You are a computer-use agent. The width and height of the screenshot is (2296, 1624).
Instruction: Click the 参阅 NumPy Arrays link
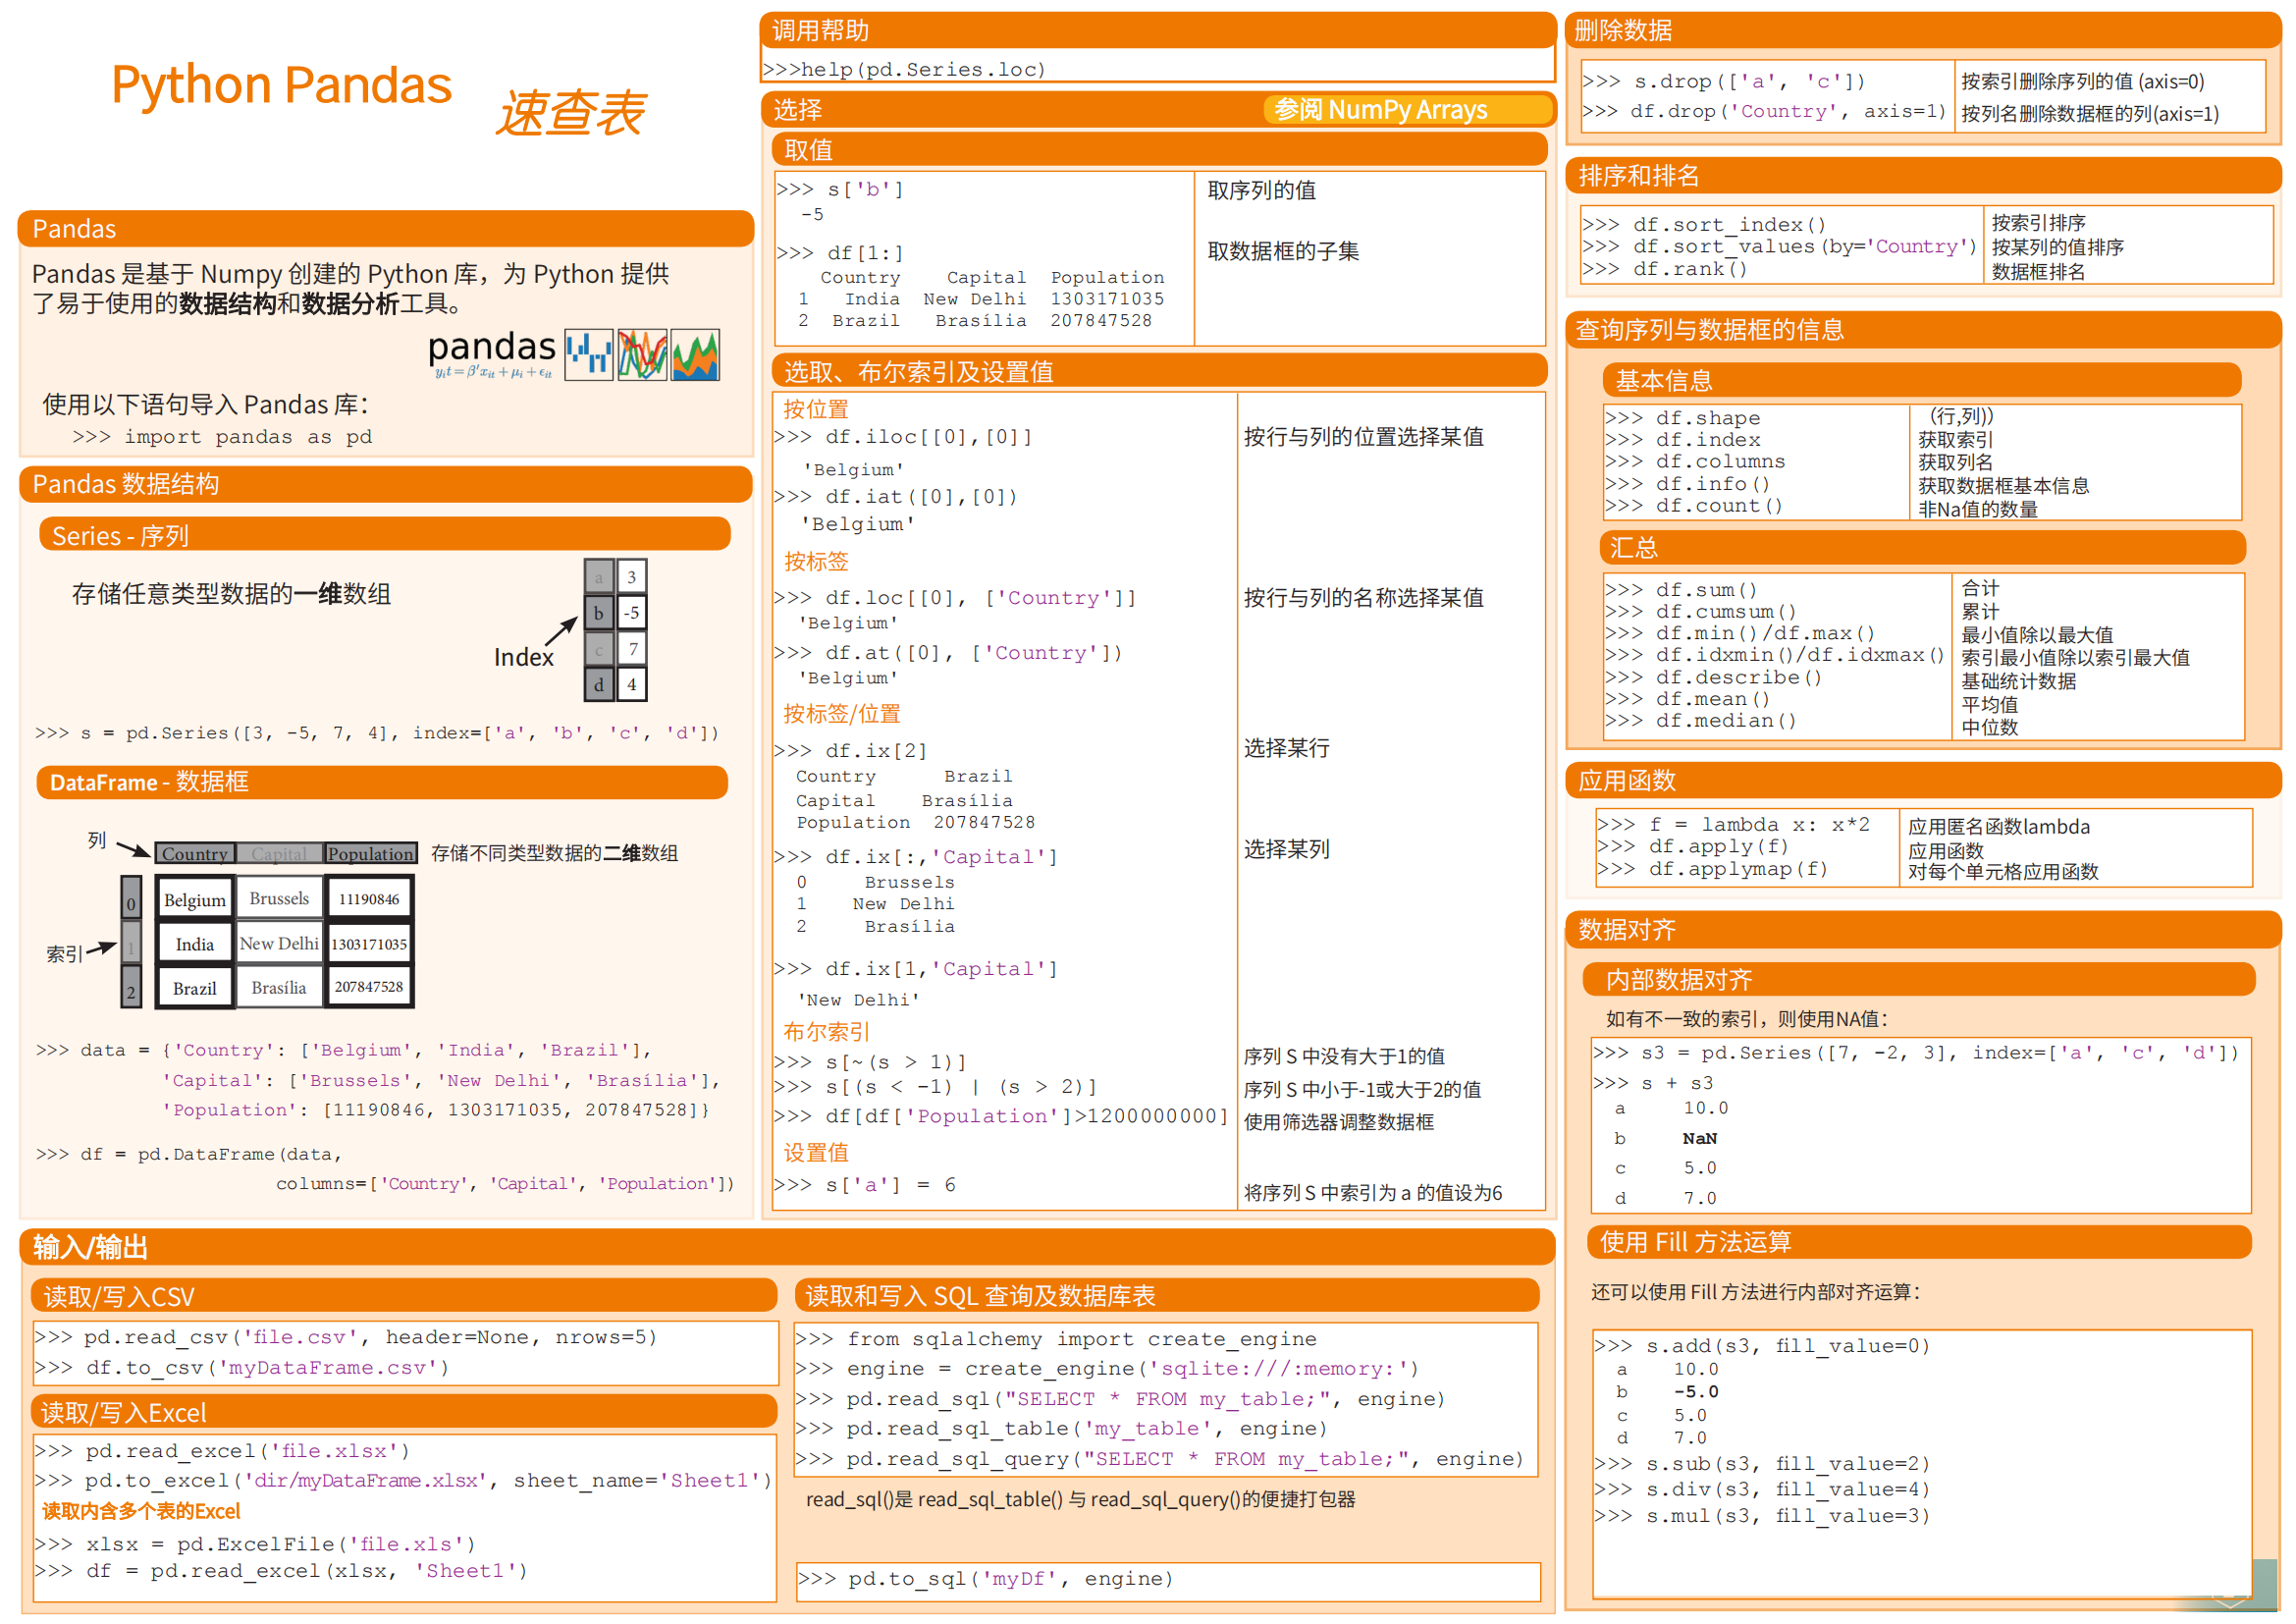(1380, 109)
